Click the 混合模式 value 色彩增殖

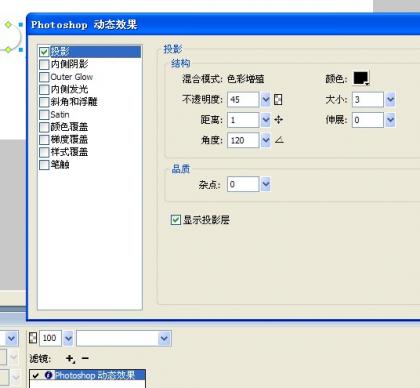tap(246, 79)
